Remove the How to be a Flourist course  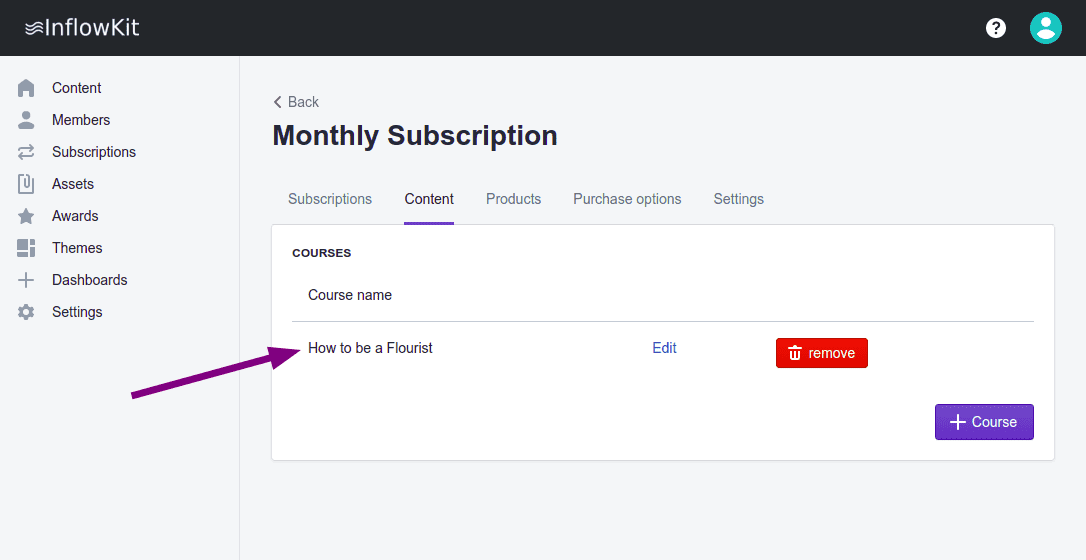821,353
